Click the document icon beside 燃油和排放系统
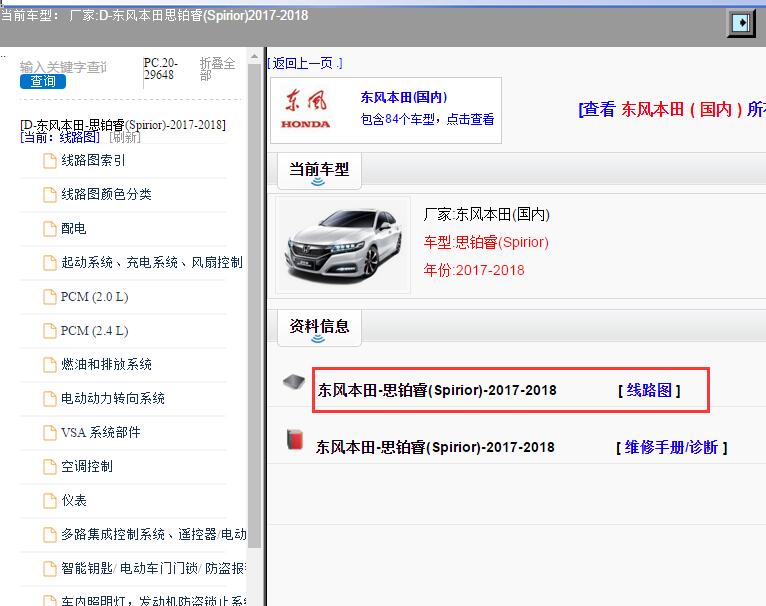 [49, 365]
